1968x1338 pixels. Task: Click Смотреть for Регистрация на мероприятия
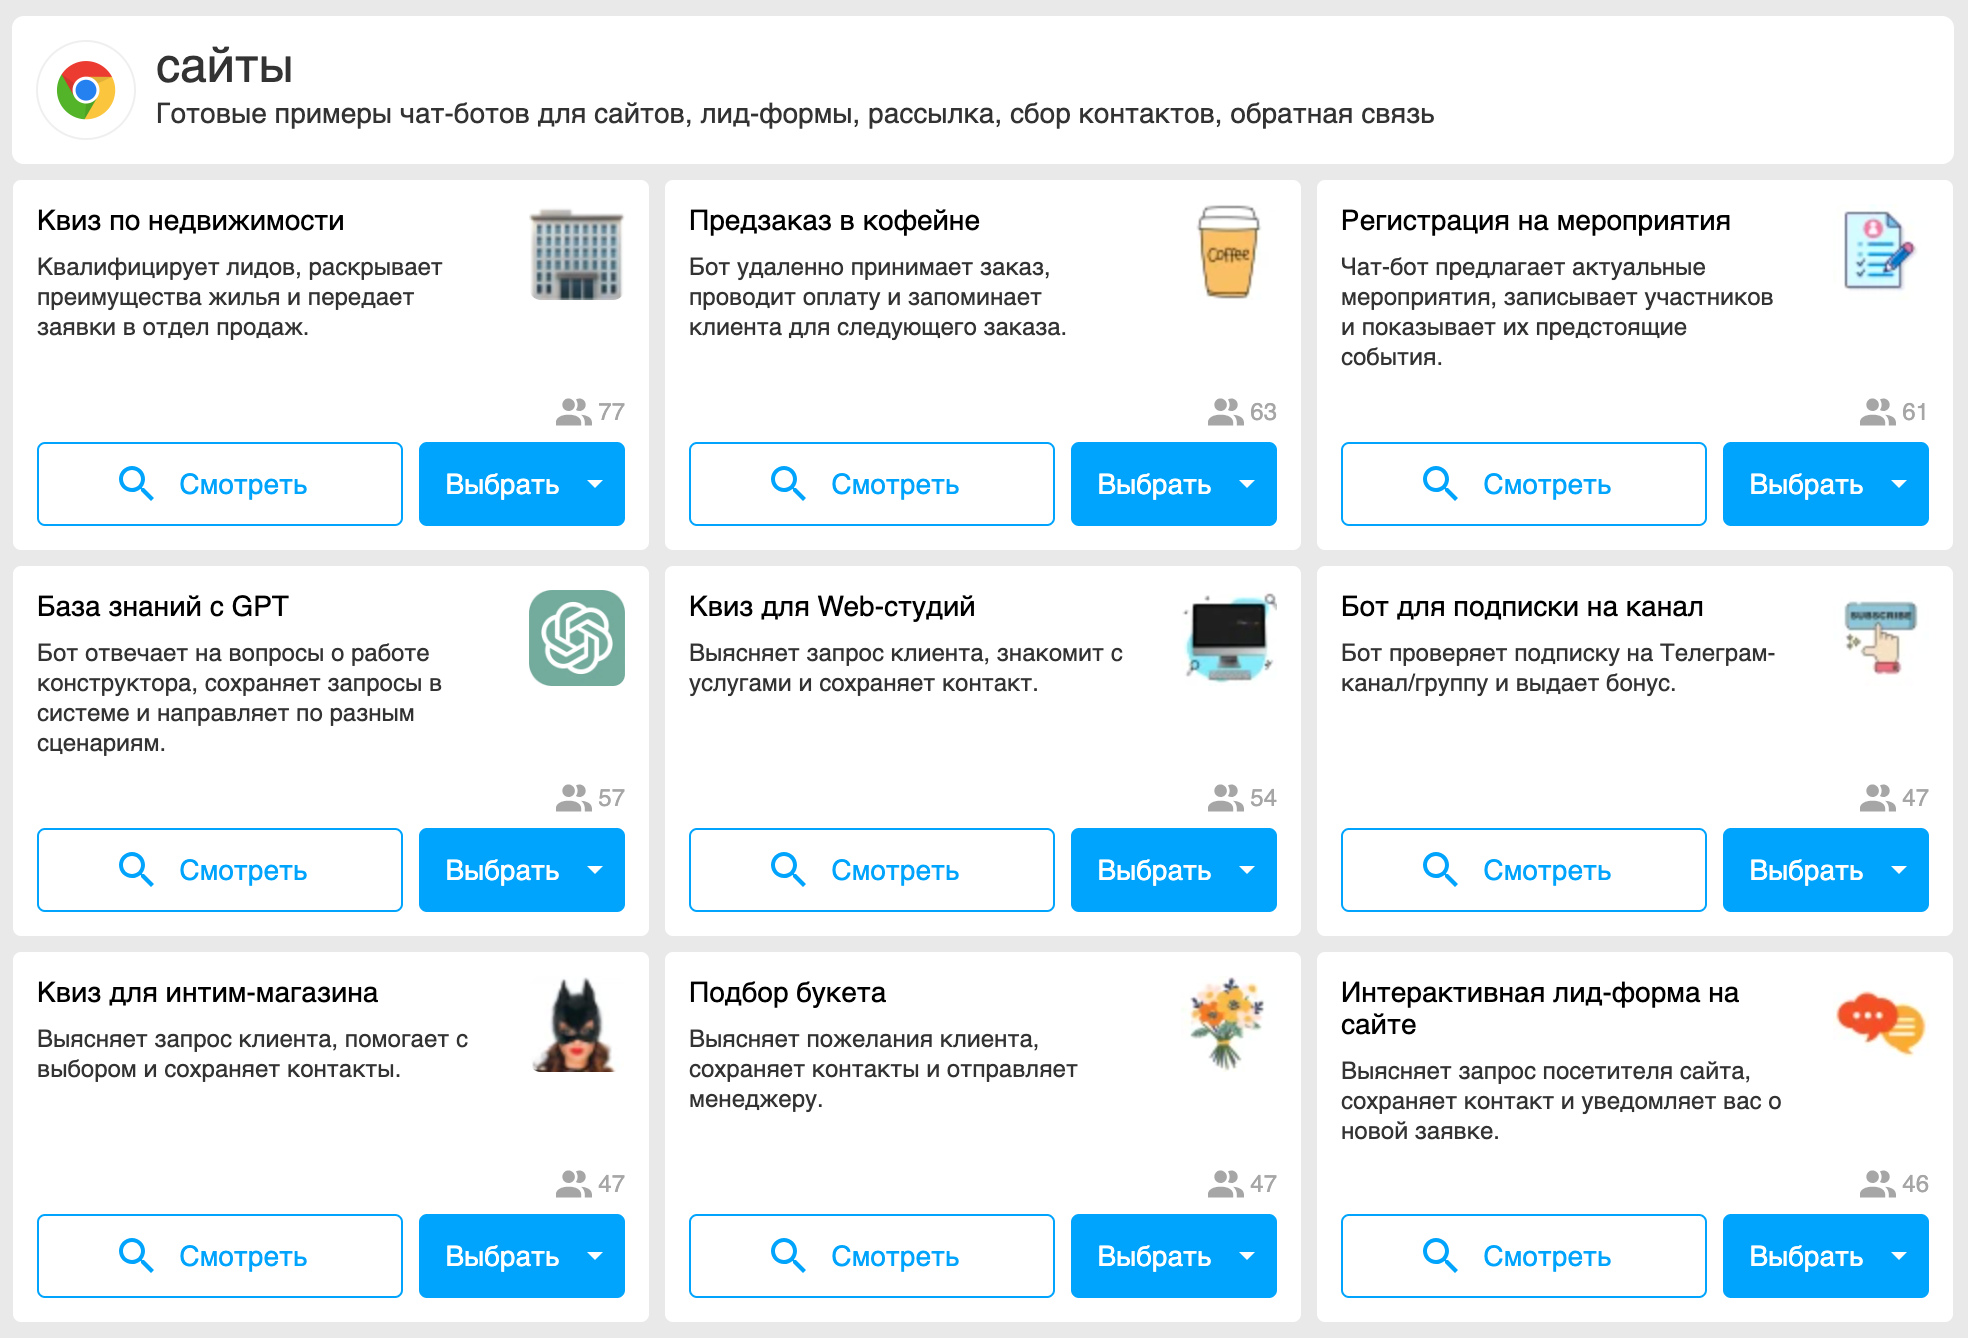pos(1523,484)
